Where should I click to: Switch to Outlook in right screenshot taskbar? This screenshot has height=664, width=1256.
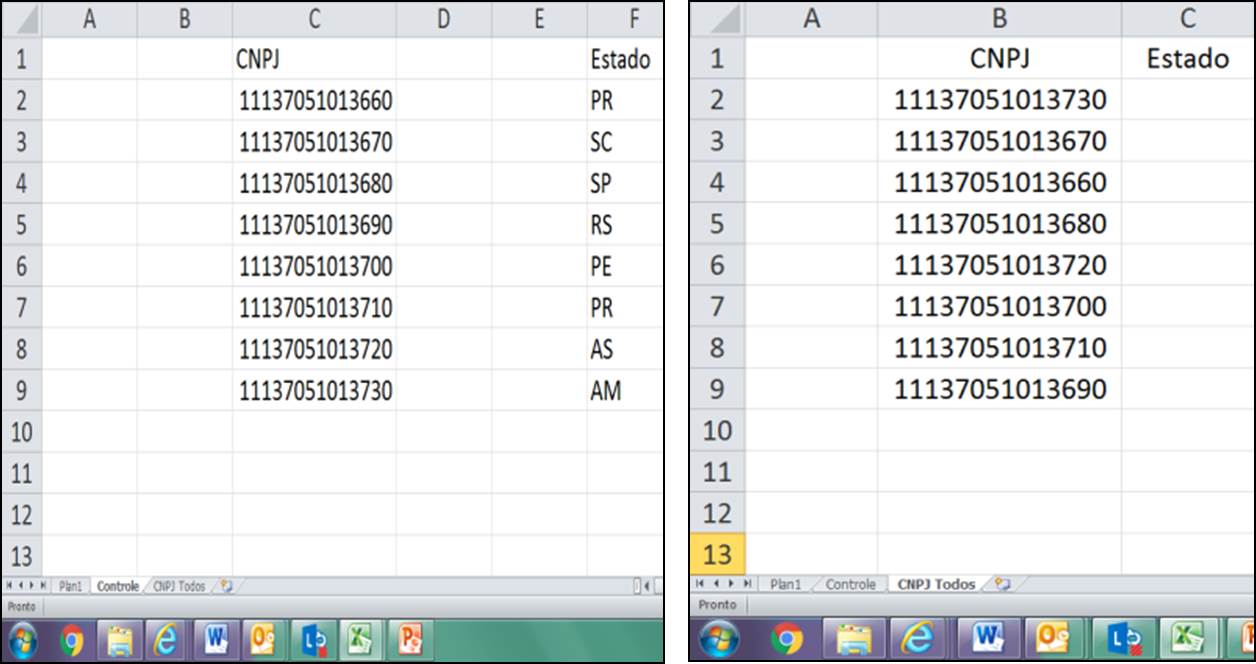click(1053, 639)
